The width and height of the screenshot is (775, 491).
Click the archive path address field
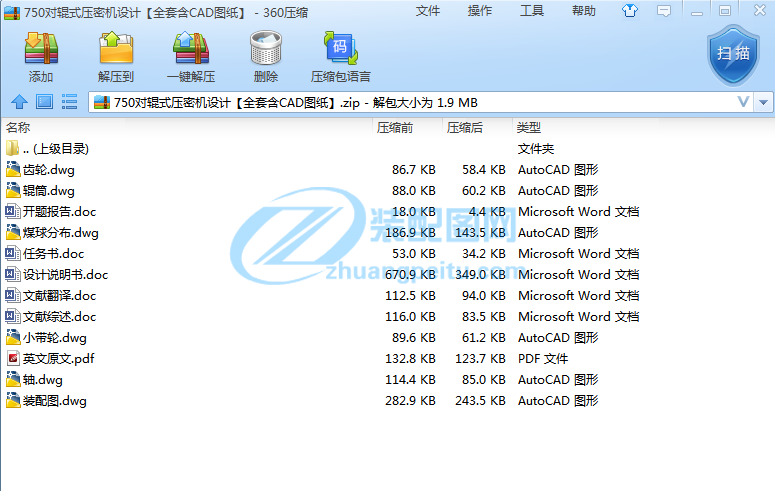pyautogui.click(x=400, y=102)
